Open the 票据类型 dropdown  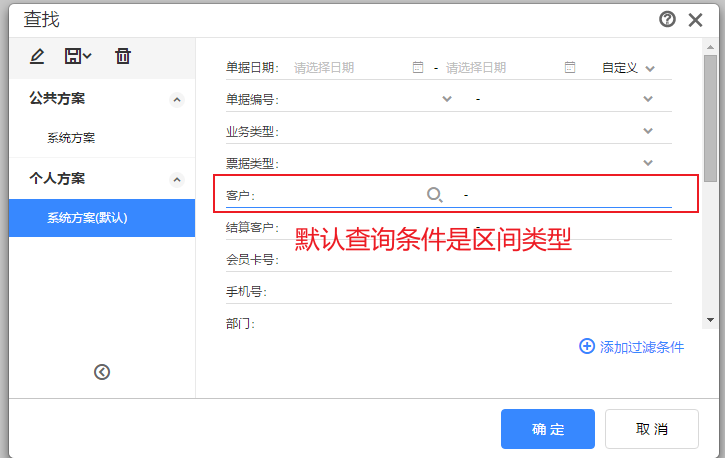click(648, 163)
